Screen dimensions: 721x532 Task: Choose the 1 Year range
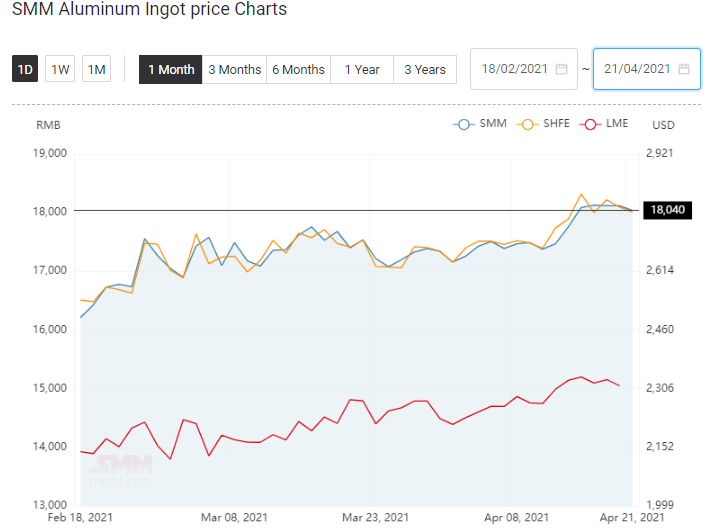point(362,69)
